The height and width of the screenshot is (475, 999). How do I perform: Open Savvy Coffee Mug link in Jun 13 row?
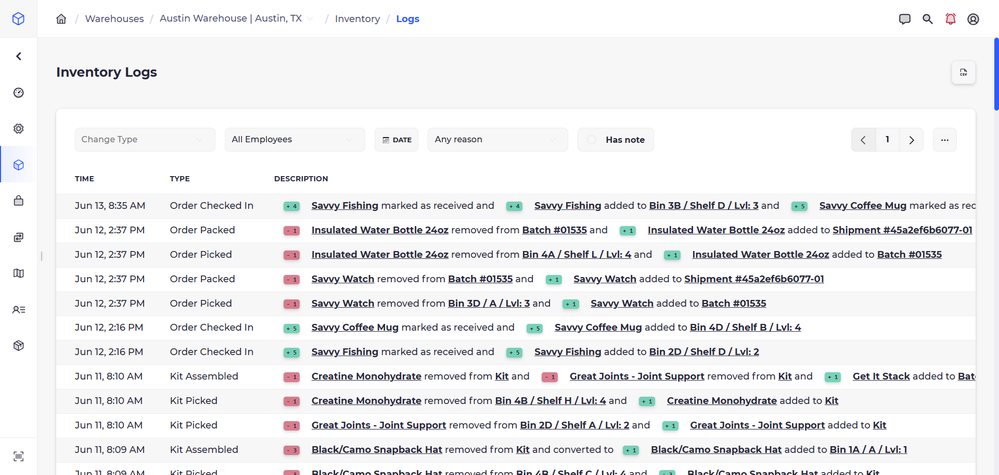point(863,206)
